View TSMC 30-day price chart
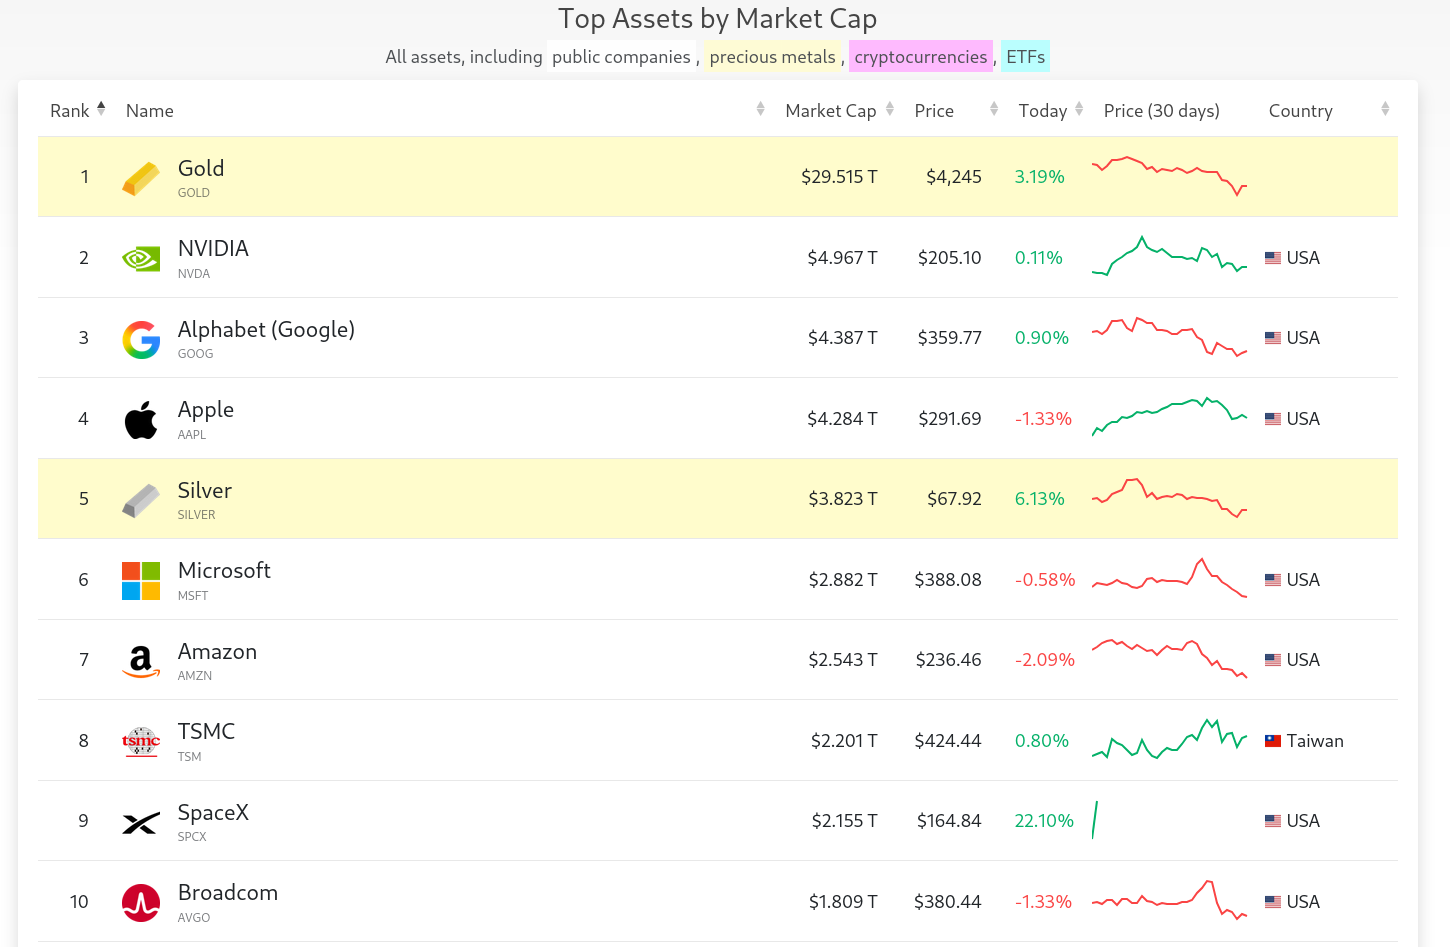The width and height of the screenshot is (1450, 947). pos(1169,739)
